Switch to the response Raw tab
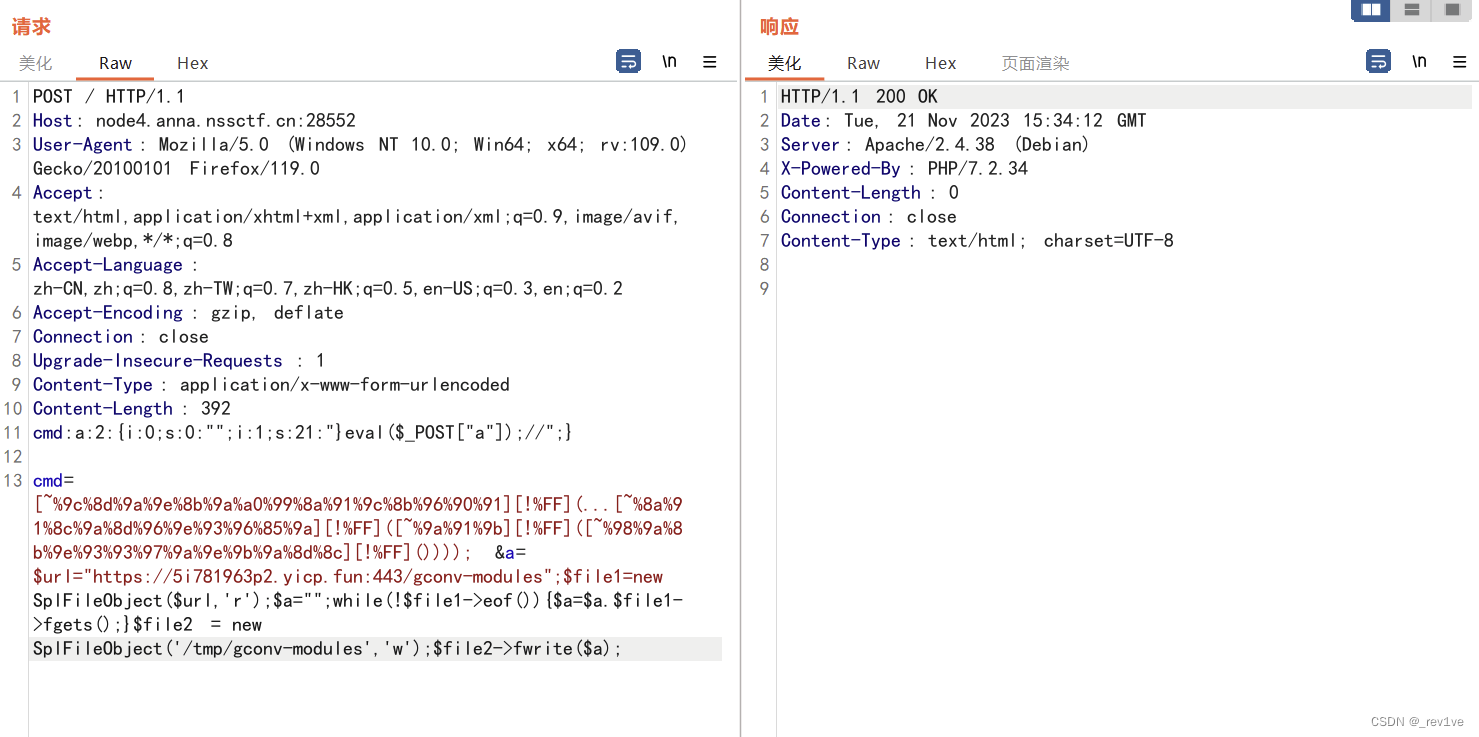The height and width of the screenshot is (737, 1479). pos(863,63)
